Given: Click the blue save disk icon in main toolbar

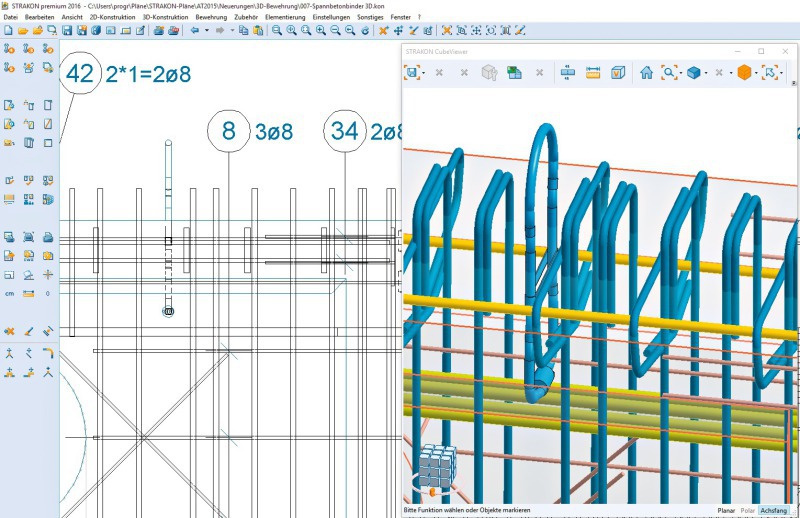Looking at the screenshot, I should pyautogui.click(x=67, y=31).
